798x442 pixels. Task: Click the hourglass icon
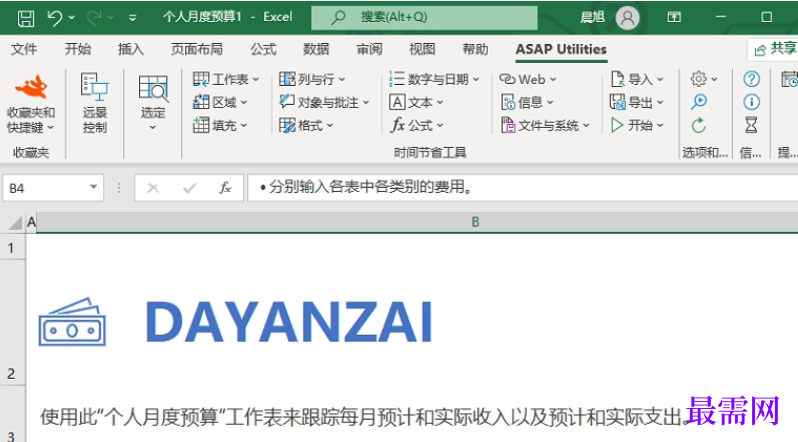click(x=751, y=125)
